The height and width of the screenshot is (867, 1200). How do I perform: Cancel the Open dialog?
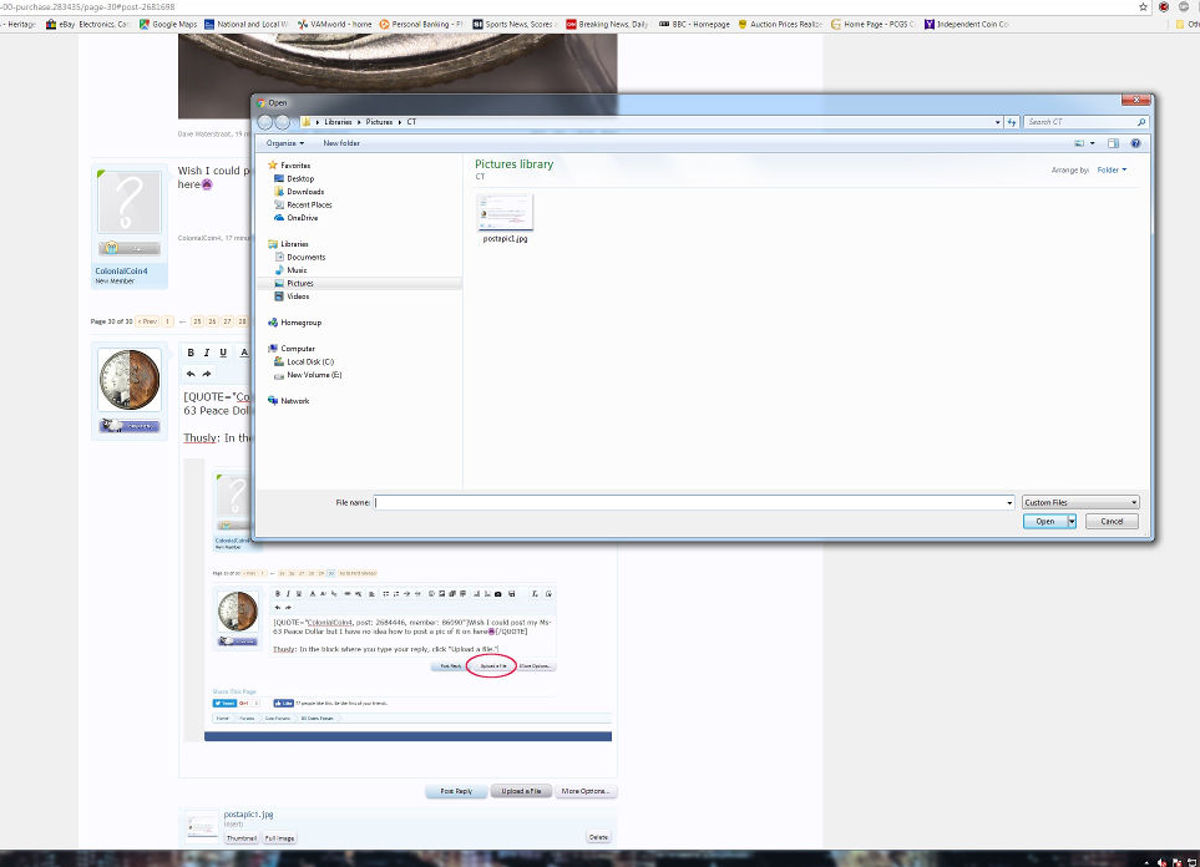[1111, 521]
